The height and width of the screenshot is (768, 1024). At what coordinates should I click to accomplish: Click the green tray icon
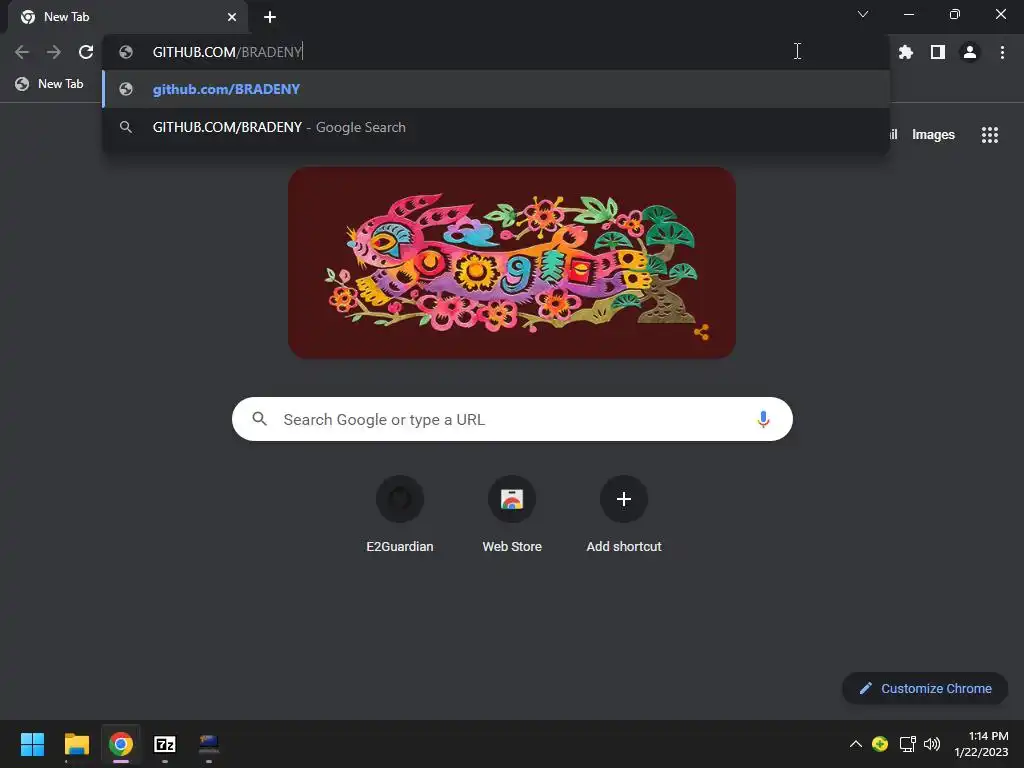(x=880, y=744)
